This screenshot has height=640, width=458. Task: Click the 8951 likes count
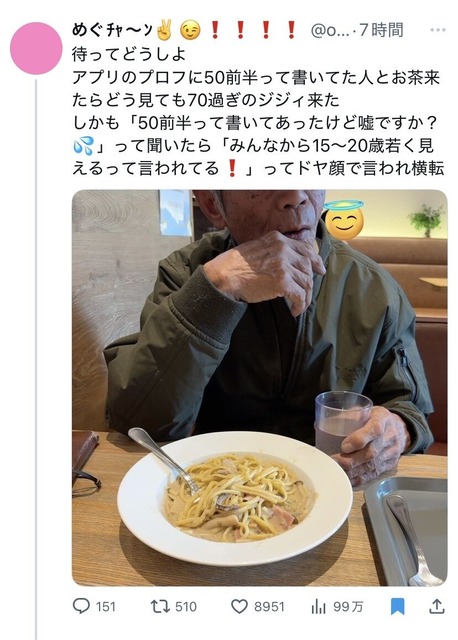(269, 607)
